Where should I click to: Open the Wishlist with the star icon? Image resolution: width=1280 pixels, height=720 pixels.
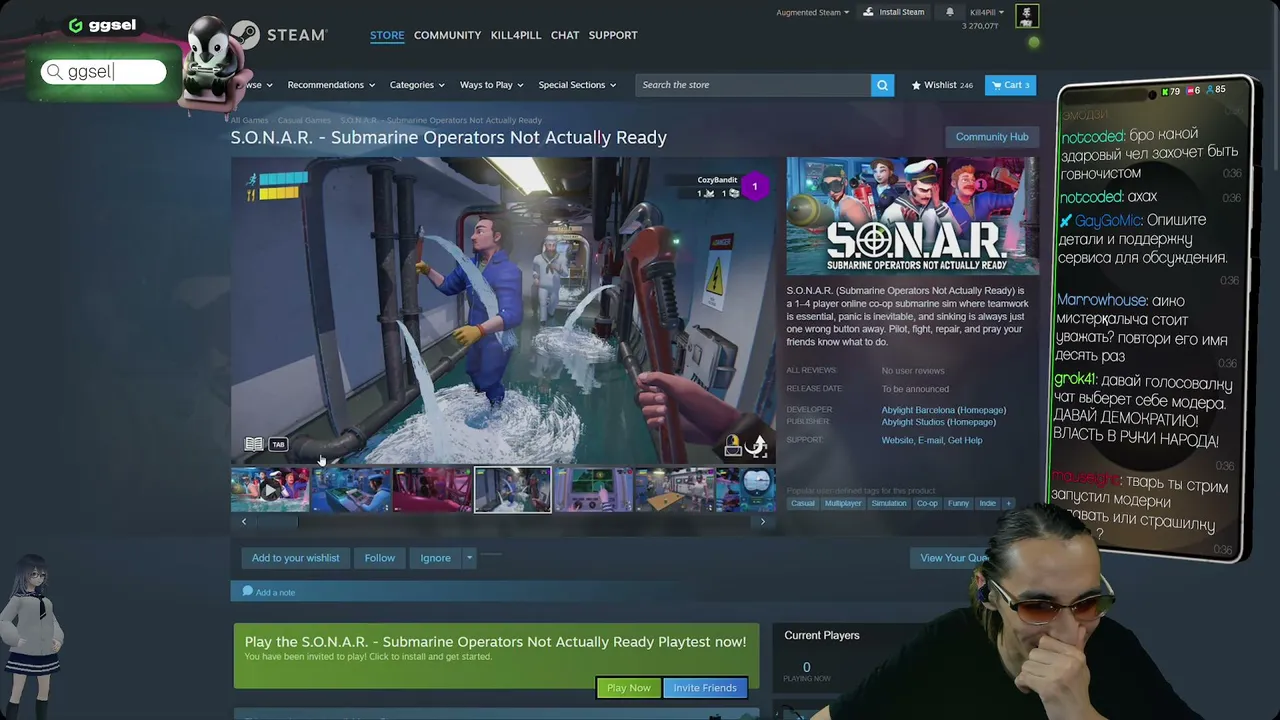point(942,85)
